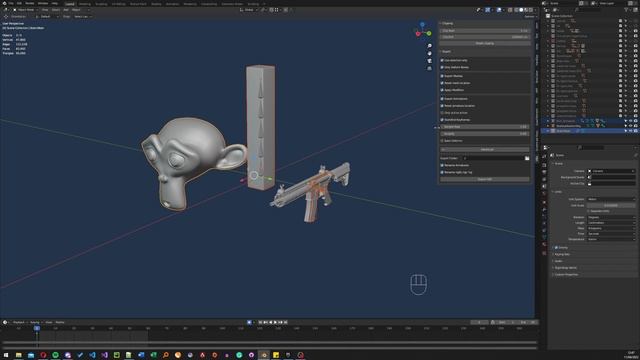Click the Clip Start value slider

(x=485, y=31)
